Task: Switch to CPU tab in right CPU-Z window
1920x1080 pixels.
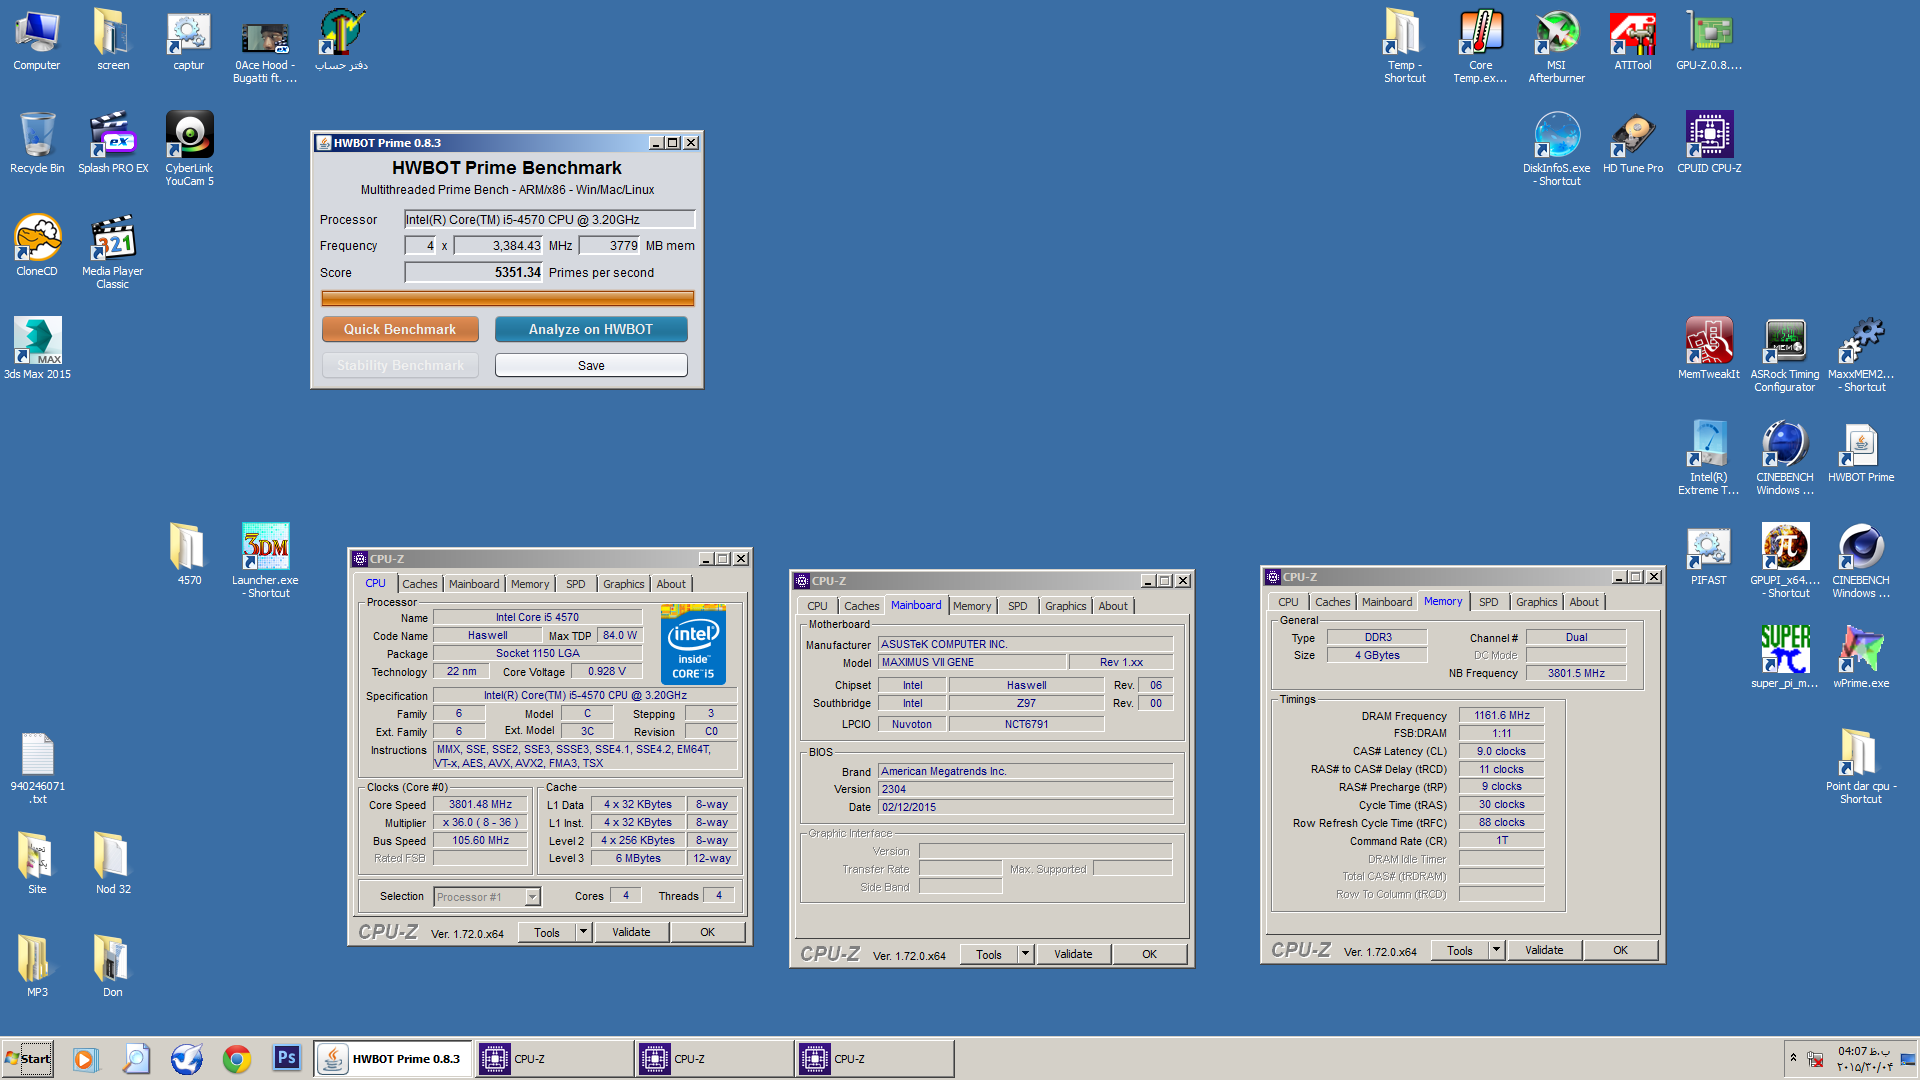Action: pos(1288,602)
